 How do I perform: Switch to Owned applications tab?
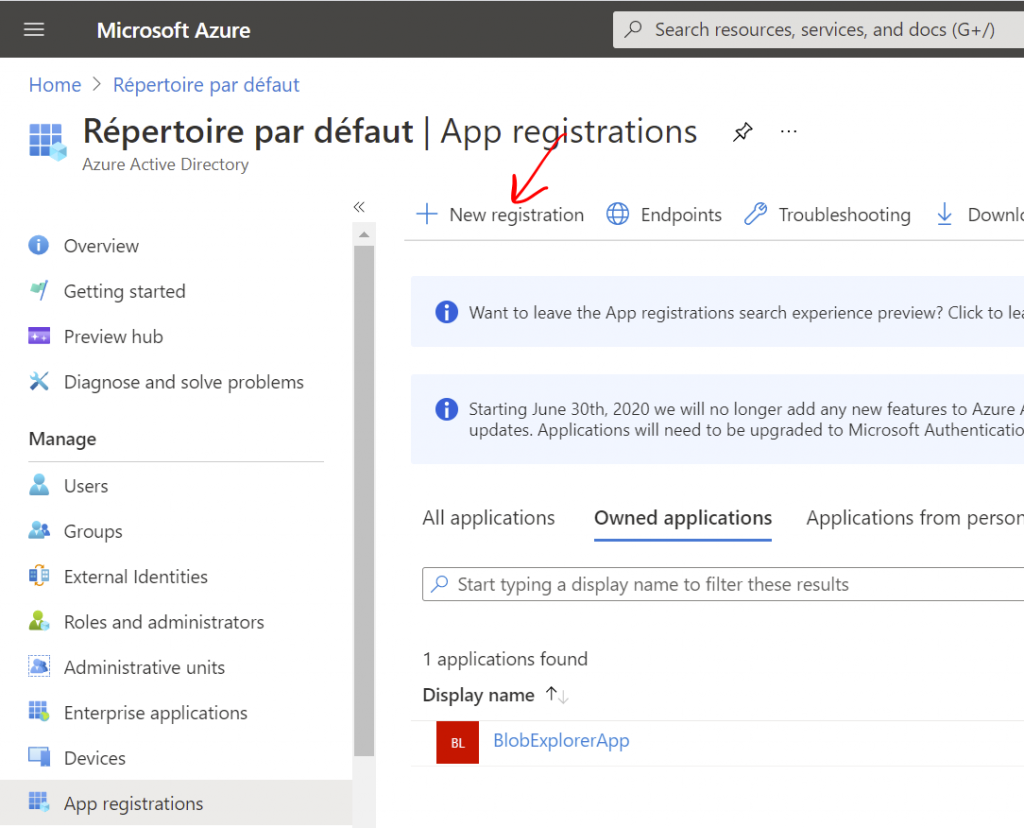pyautogui.click(x=683, y=518)
